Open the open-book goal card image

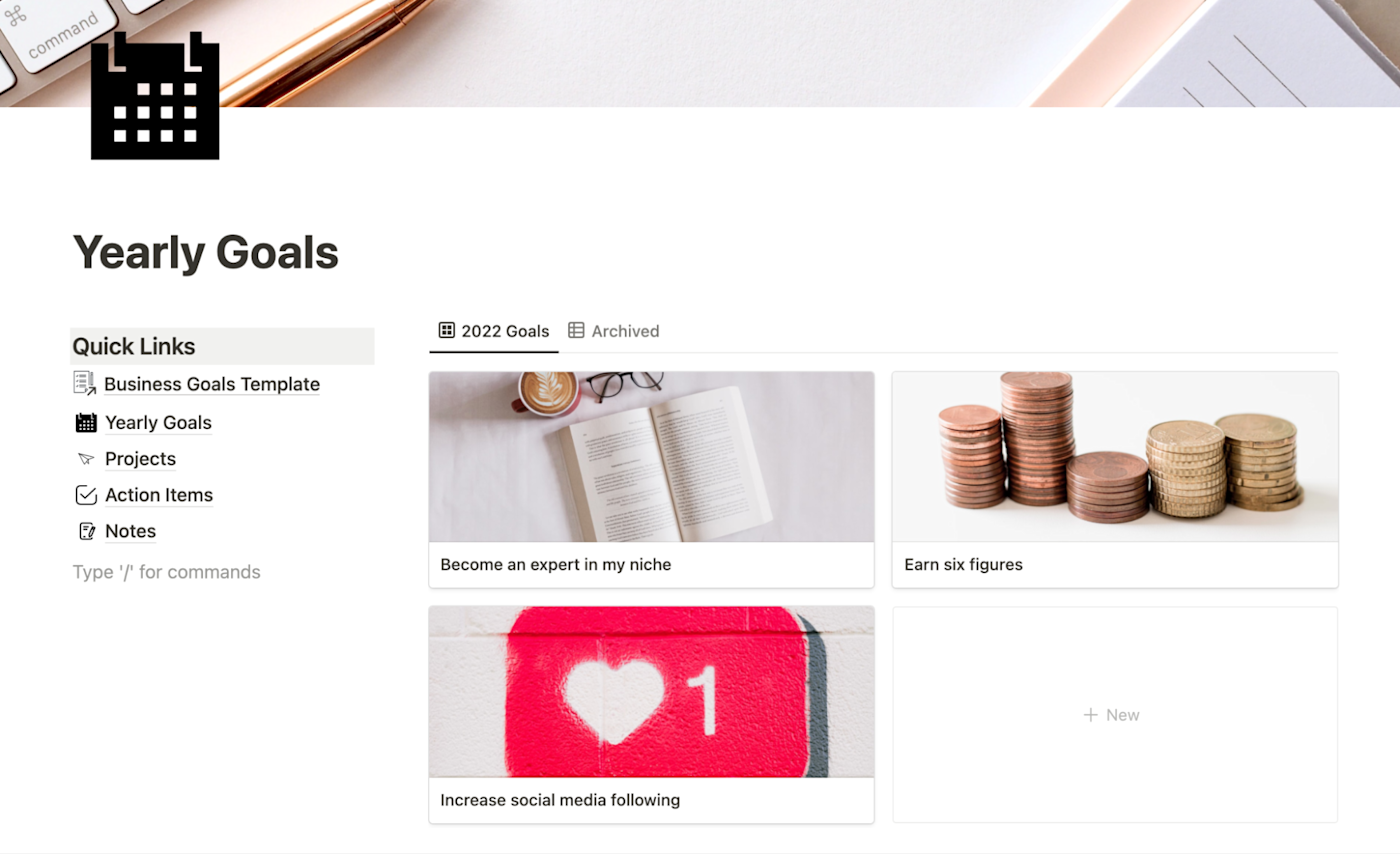(651, 457)
